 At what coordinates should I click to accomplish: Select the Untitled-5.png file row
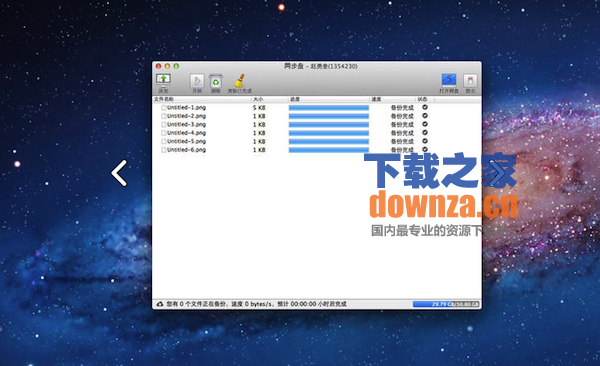coord(317,141)
